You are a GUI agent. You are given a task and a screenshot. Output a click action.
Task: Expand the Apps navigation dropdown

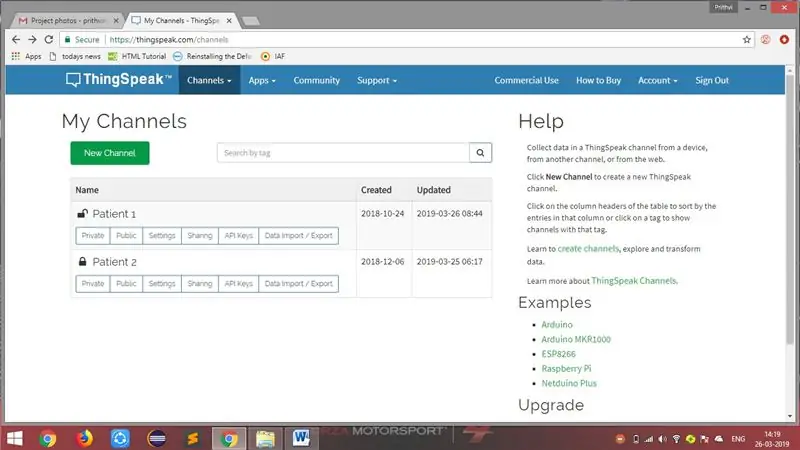click(262, 80)
